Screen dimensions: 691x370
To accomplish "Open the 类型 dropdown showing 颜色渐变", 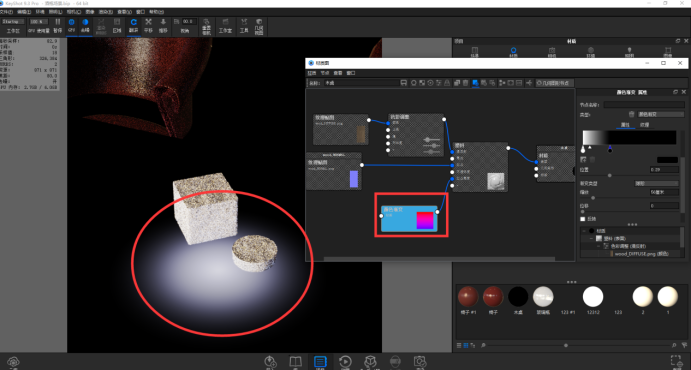I will [x=661, y=114].
